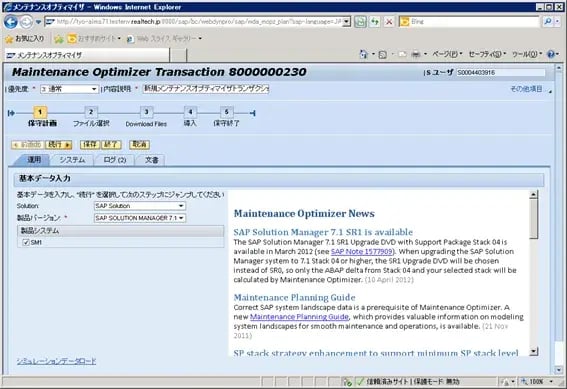Select the メンテナンスオプティマイザ browser tab
The width and height of the screenshot is (567, 389).
point(87,55)
